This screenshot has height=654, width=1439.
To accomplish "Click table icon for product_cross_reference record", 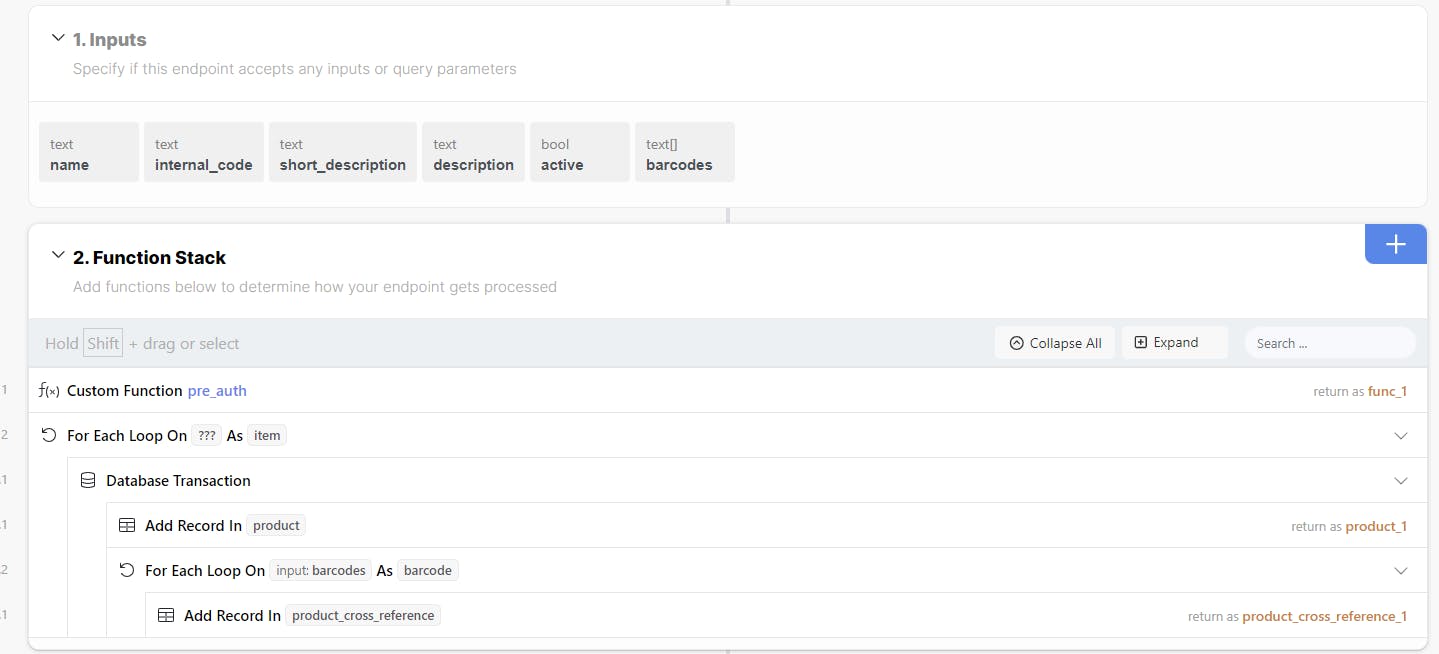I will [166, 616].
